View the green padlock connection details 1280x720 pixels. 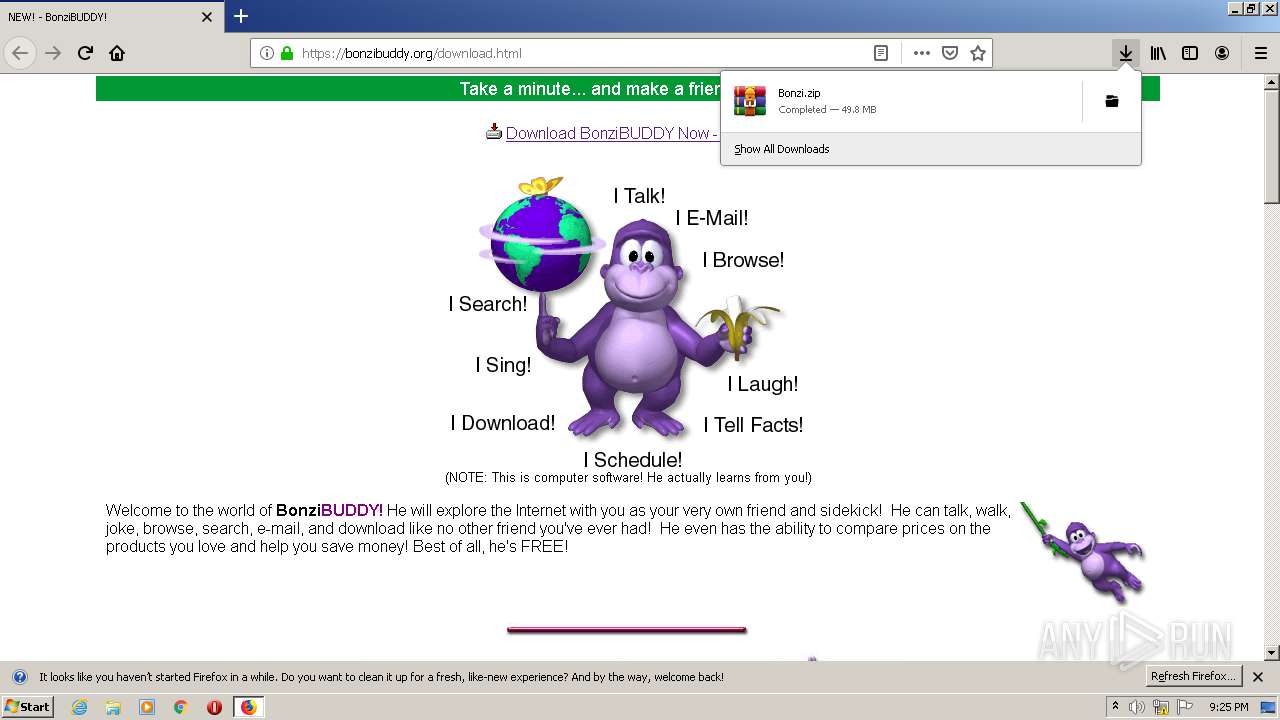(287, 53)
